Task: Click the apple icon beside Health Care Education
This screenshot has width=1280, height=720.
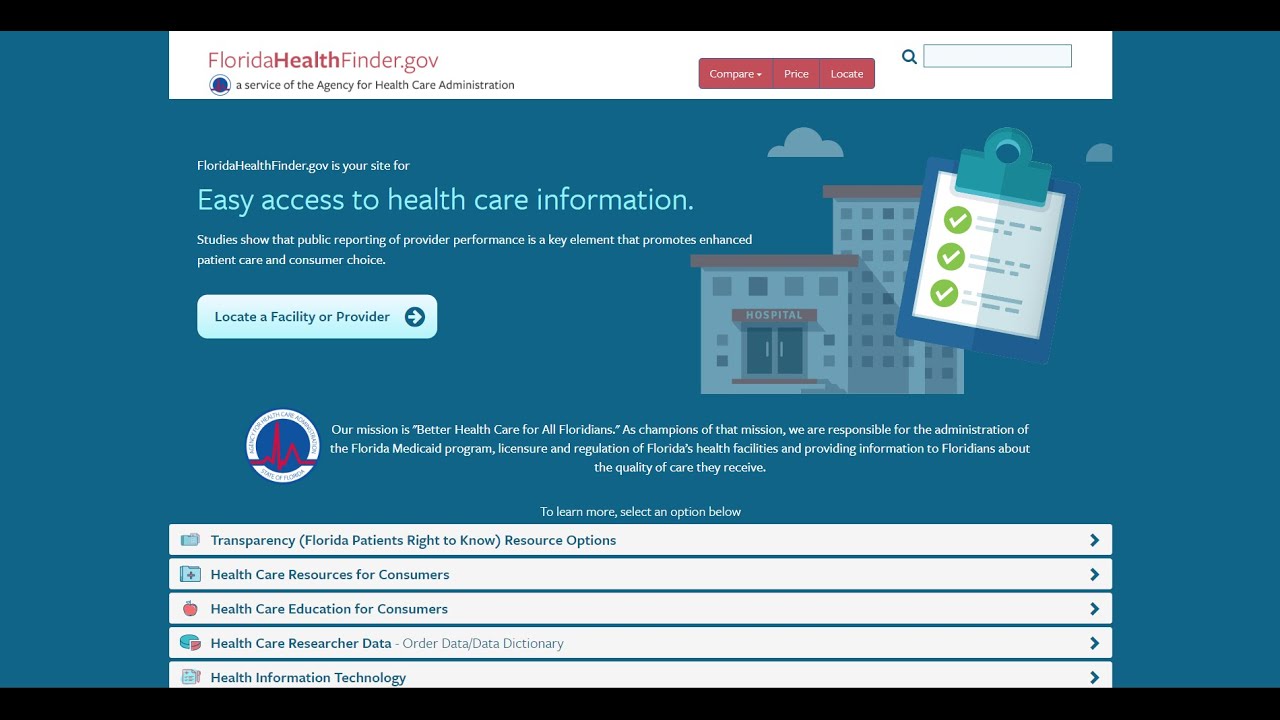Action: tap(190, 608)
